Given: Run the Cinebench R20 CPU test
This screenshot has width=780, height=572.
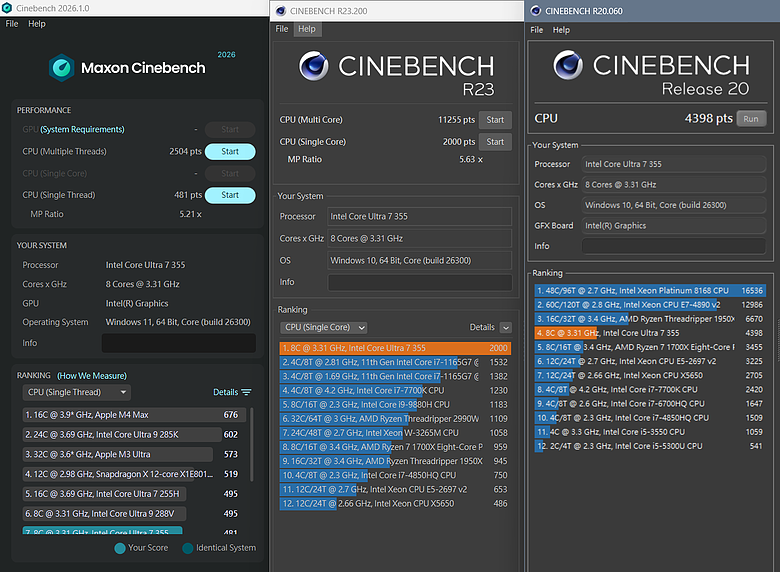Looking at the screenshot, I should [x=751, y=119].
